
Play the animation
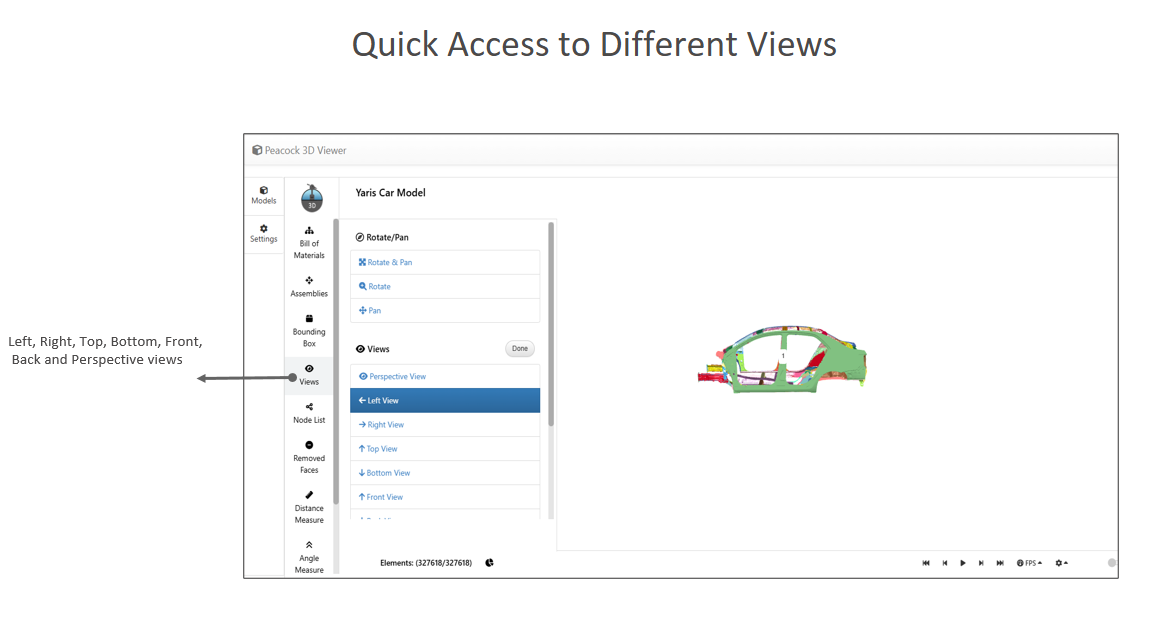click(x=963, y=563)
